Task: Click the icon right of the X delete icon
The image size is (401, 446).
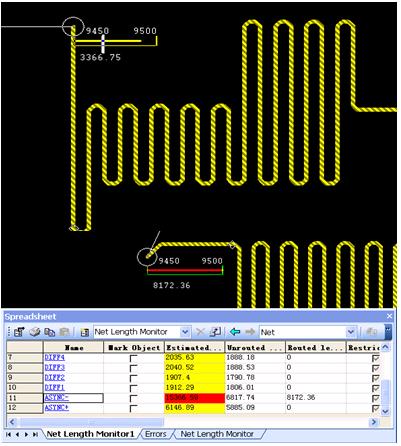Action: pyautogui.click(x=215, y=332)
